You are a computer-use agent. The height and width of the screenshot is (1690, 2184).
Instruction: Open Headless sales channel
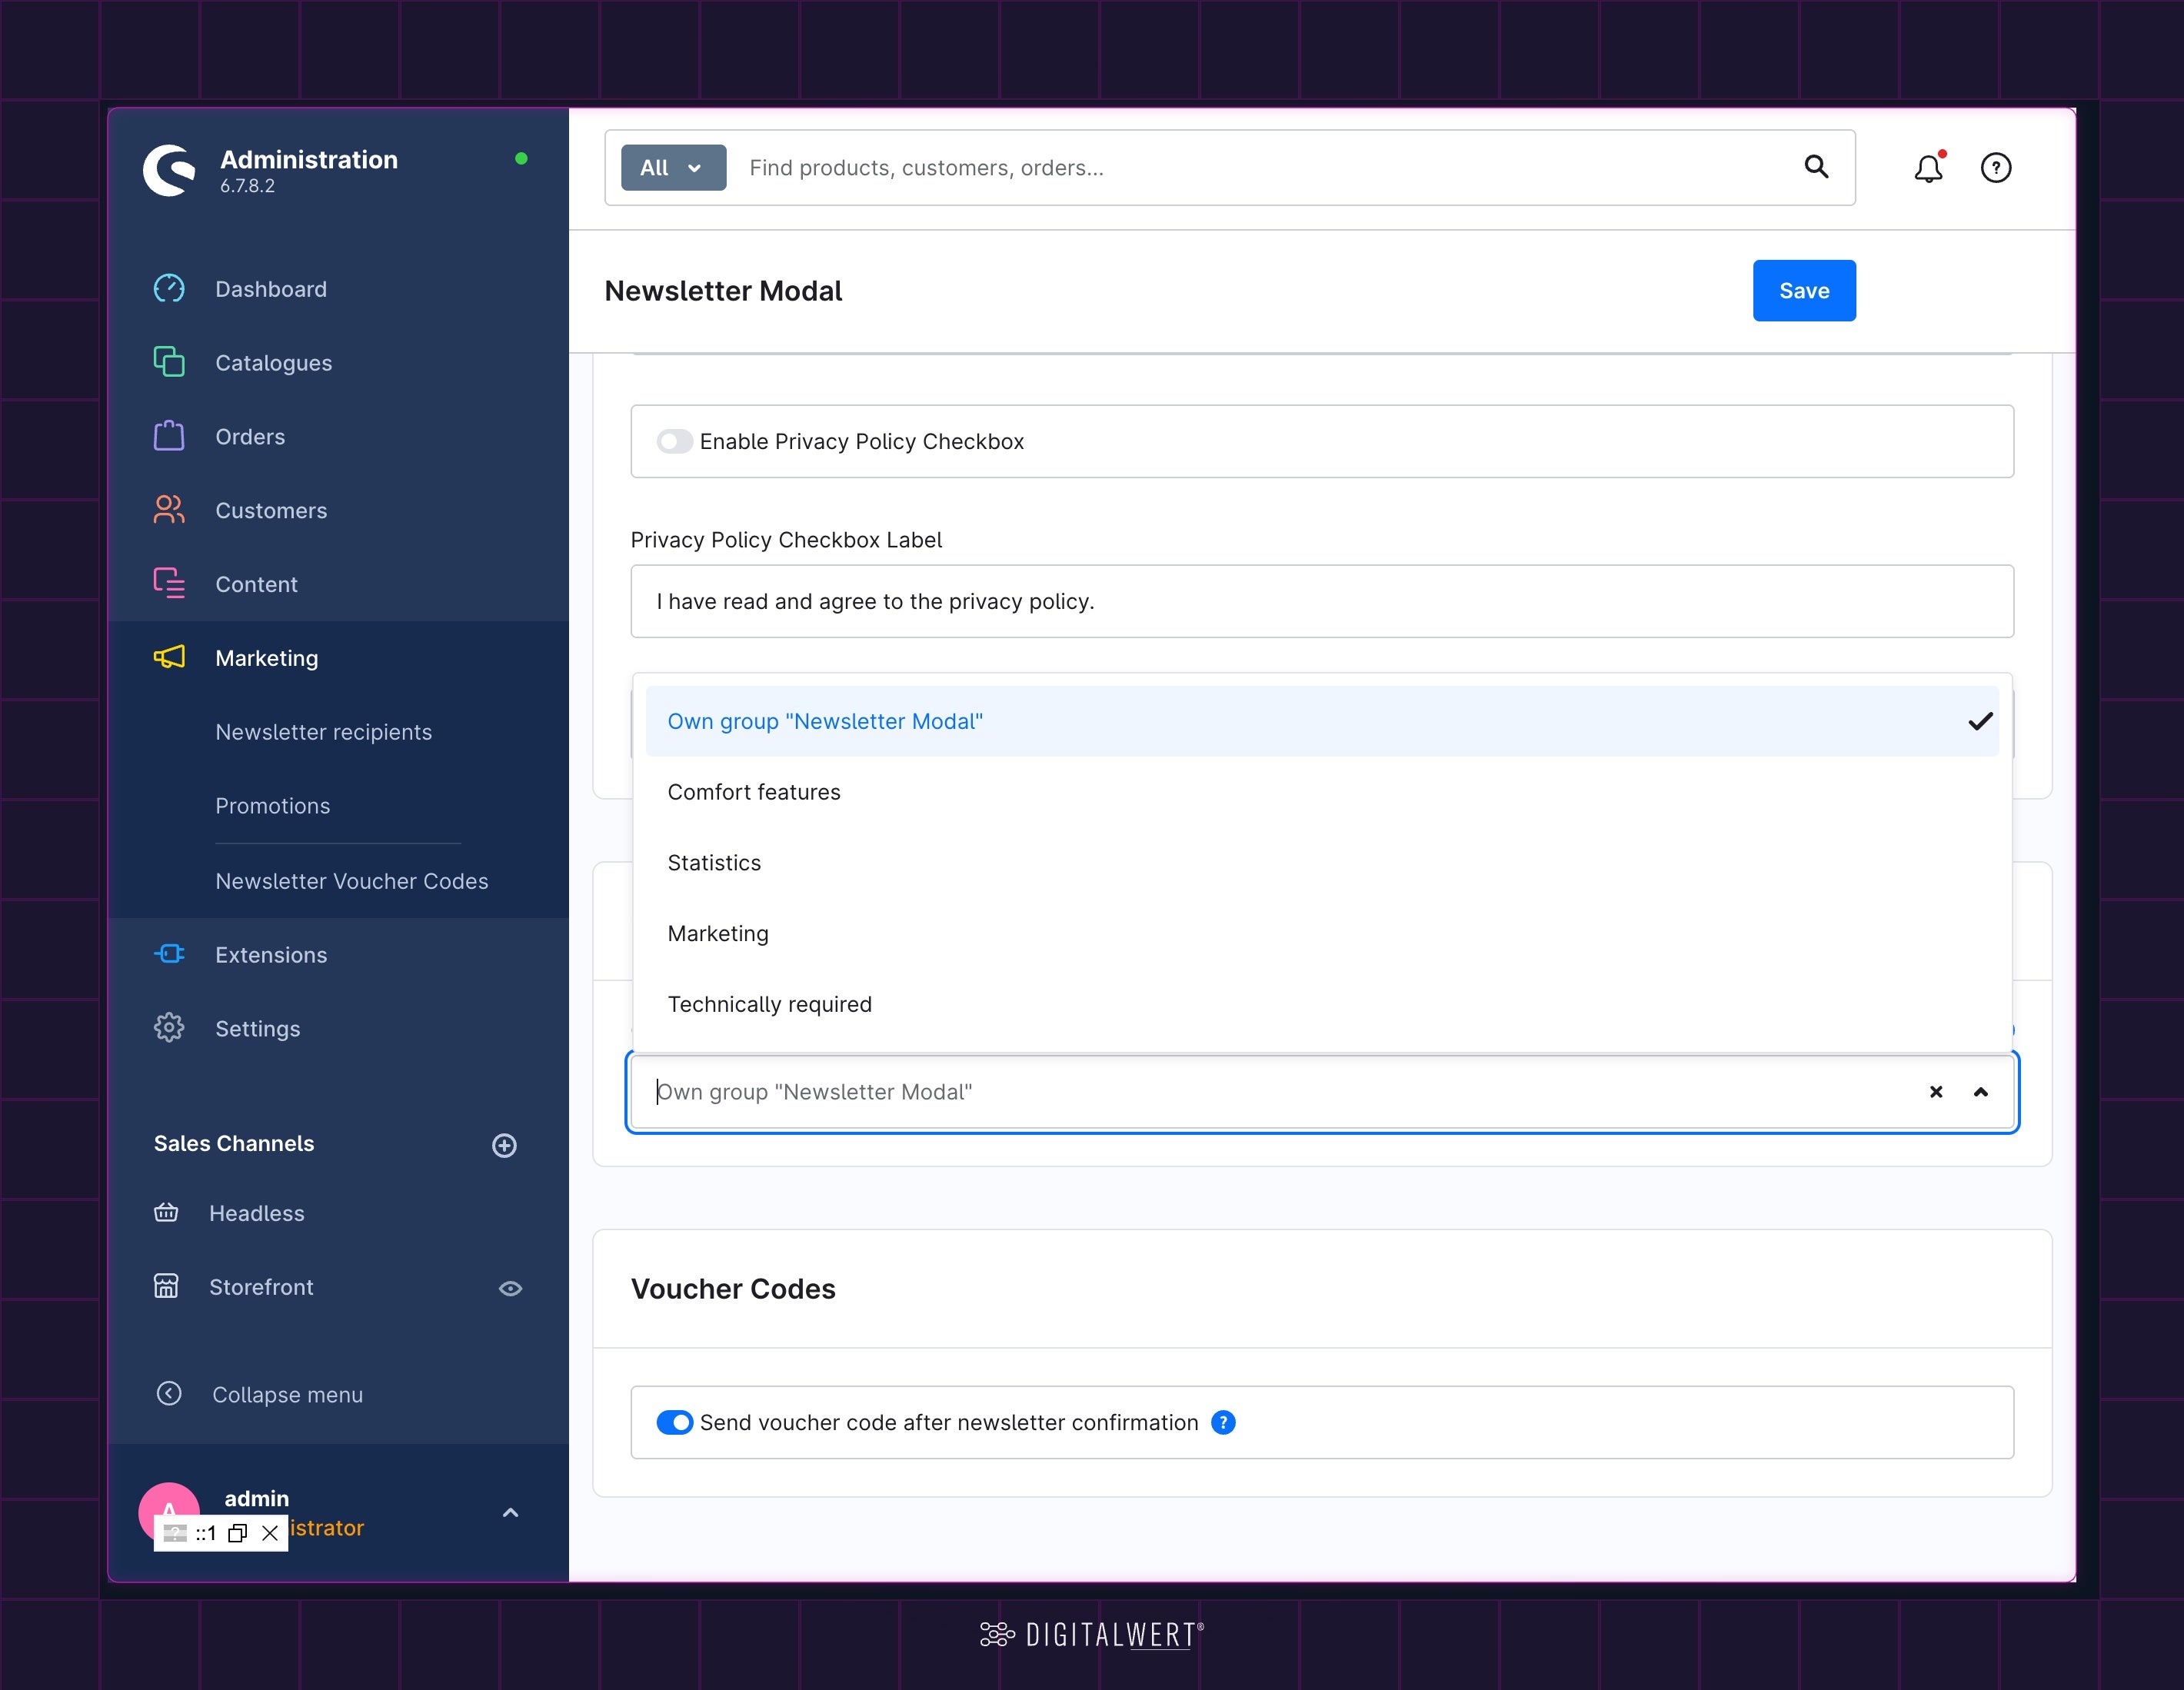click(x=257, y=1213)
